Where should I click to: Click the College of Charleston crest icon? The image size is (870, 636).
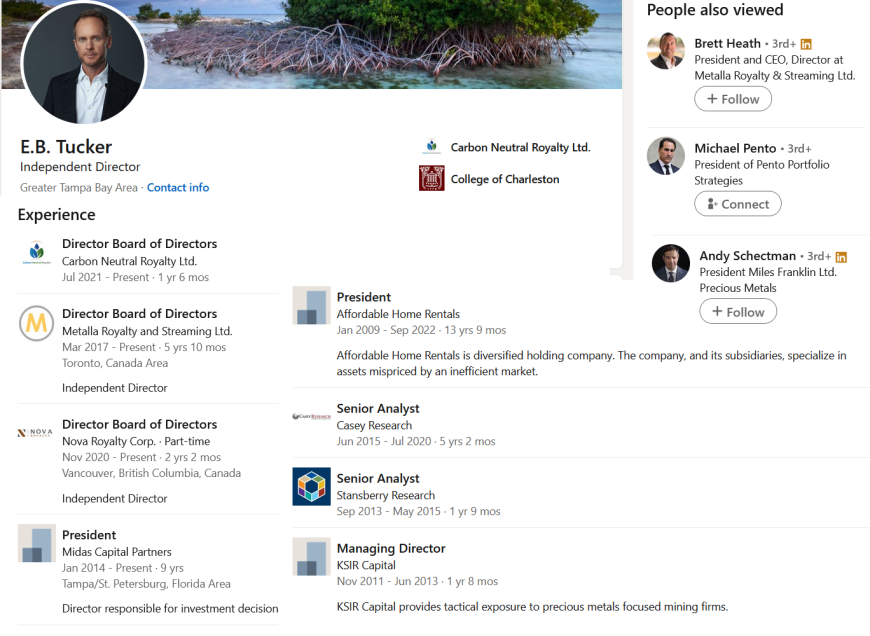(431, 179)
